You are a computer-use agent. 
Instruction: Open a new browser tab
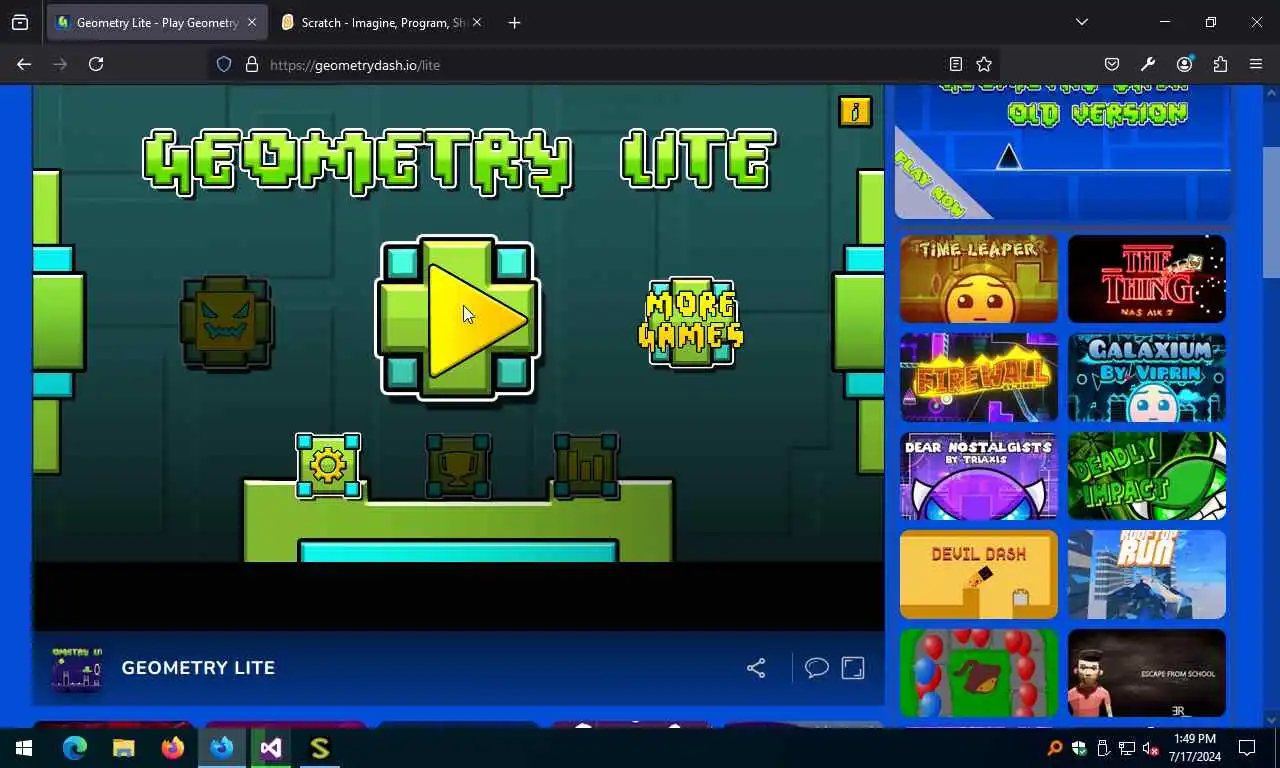(514, 22)
